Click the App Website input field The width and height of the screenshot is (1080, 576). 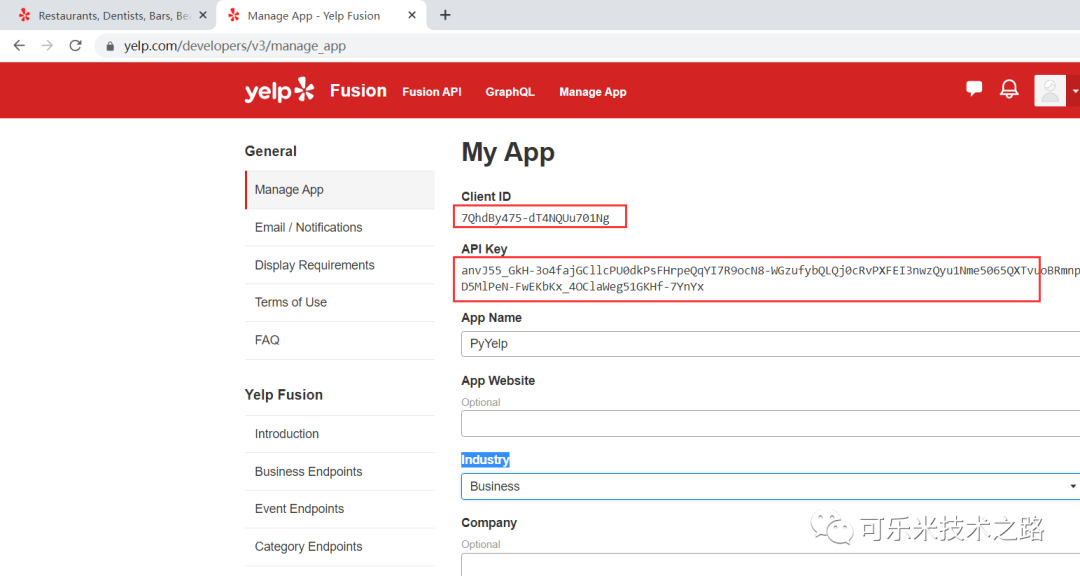[x=768, y=424]
